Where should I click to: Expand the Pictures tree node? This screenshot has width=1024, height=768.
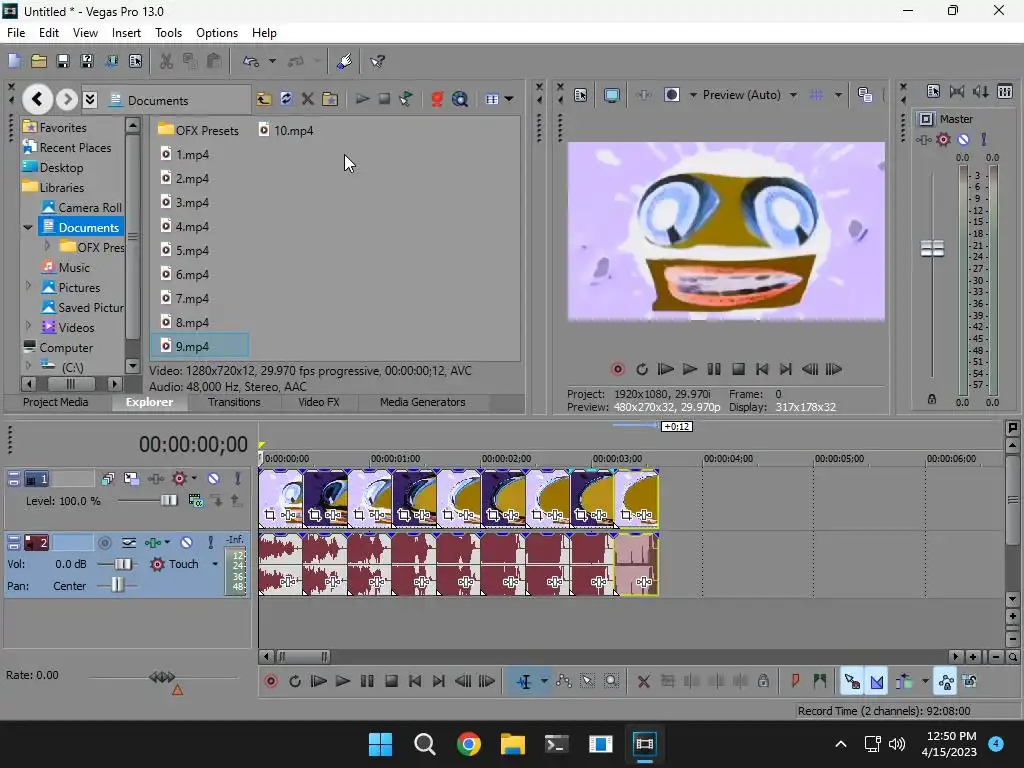[x=28, y=285]
